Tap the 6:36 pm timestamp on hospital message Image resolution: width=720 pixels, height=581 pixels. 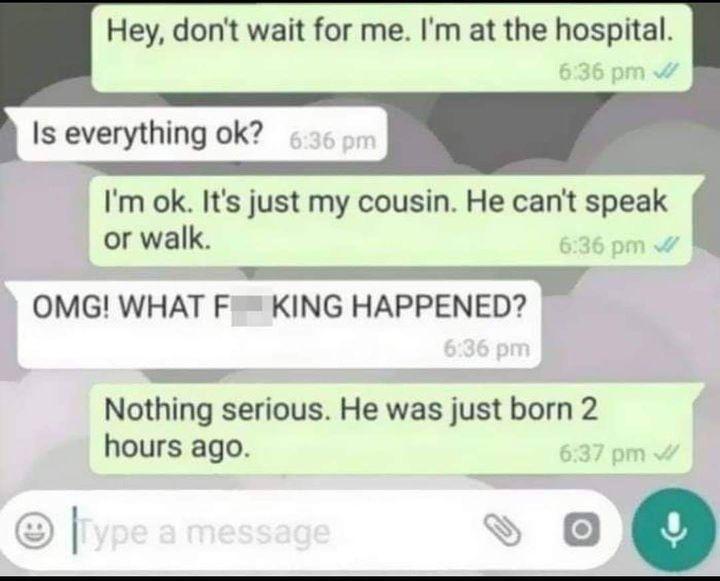[602, 72]
